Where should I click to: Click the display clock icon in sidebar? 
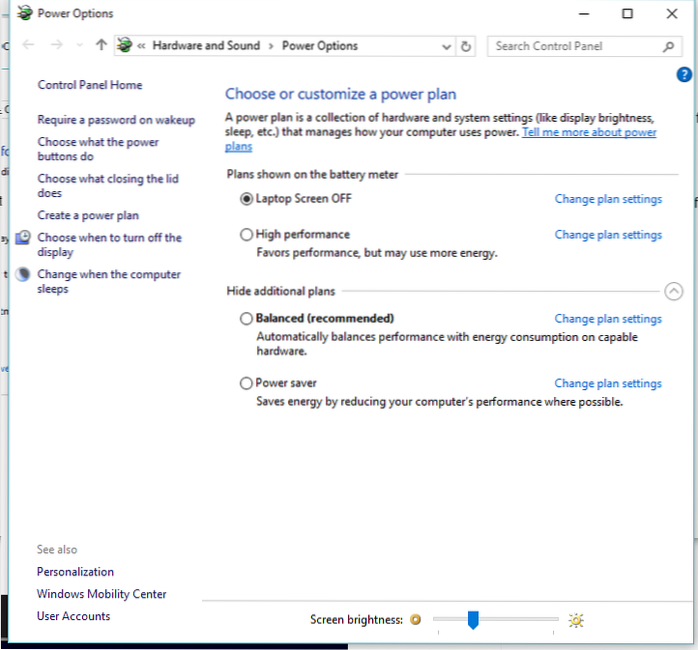coord(23,238)
